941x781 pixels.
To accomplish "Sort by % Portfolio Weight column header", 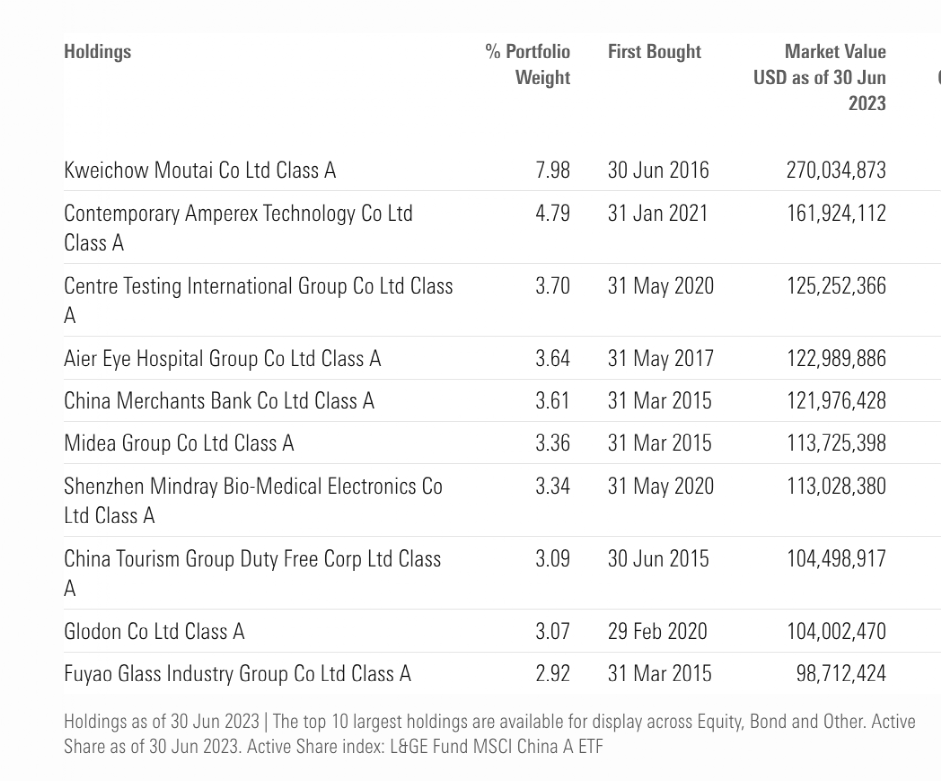I will coord(528,65).
